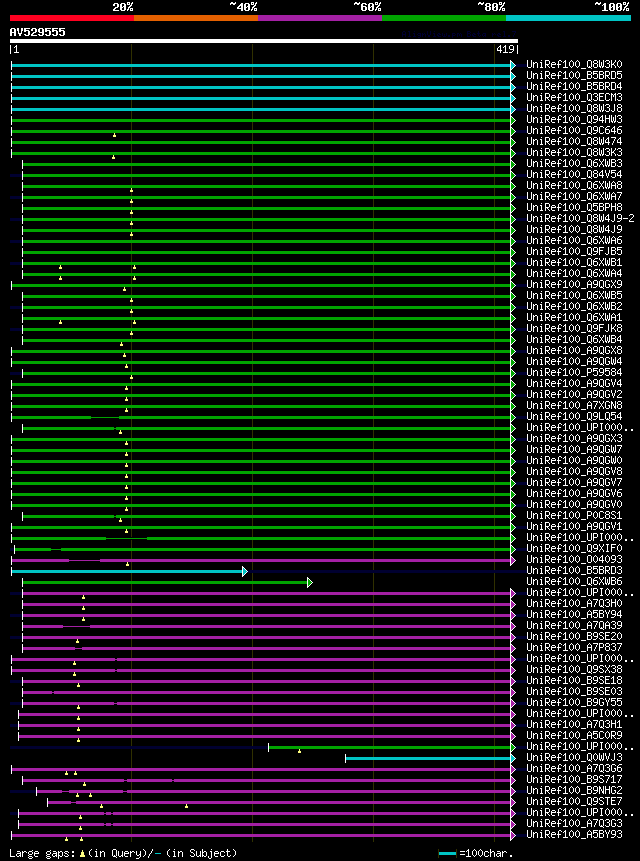Open hit UniRef100_Q8W3J8
This screenshot has height=861, width=640.
(x=574, y=109)
